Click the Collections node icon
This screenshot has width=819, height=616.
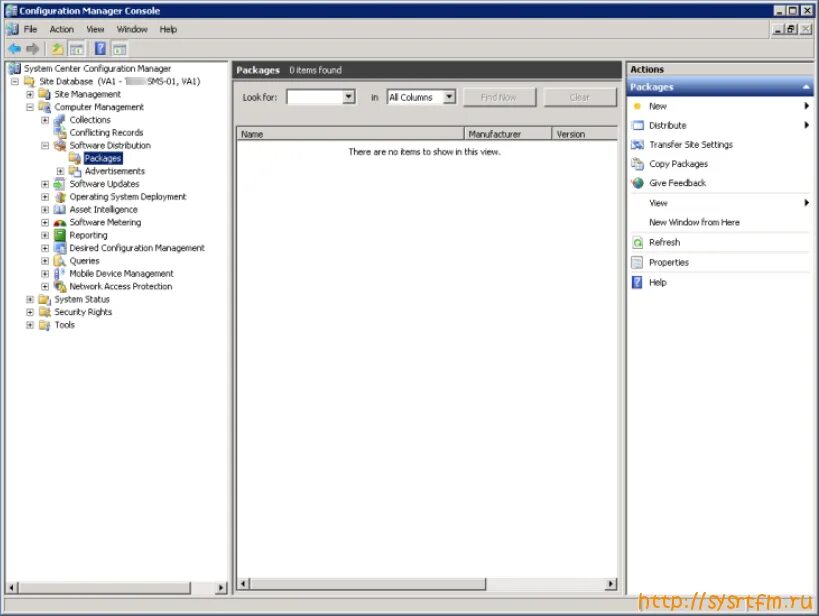60,120
